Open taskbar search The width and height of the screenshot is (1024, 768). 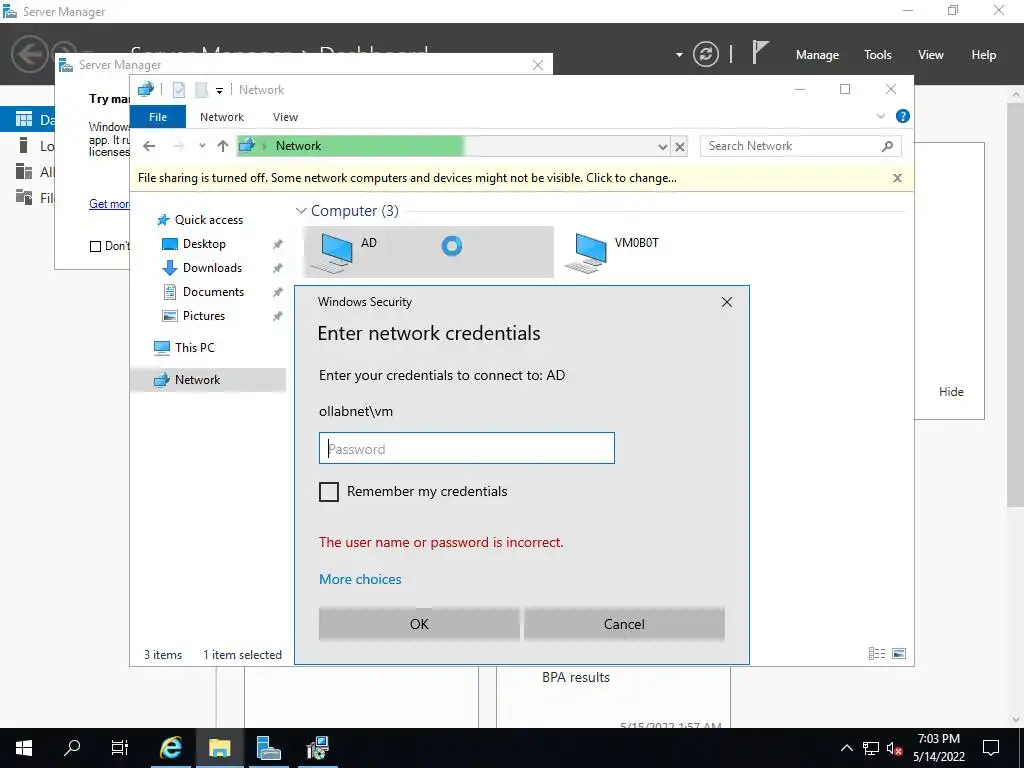72,748
